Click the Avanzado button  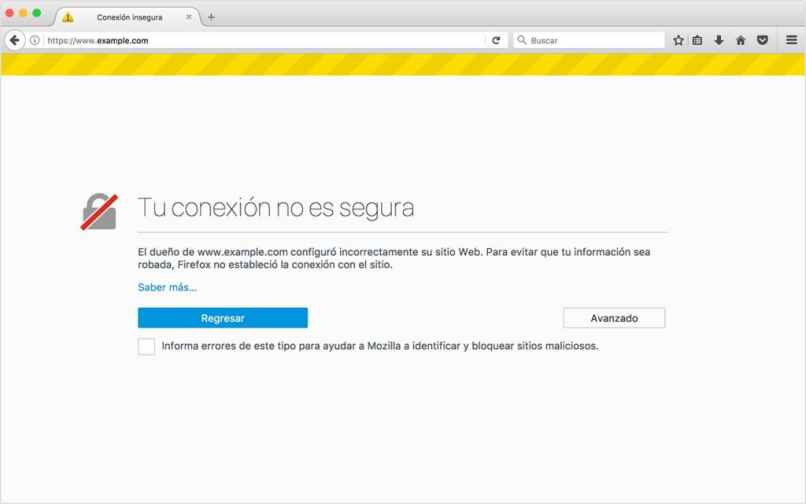coord(614,318)
